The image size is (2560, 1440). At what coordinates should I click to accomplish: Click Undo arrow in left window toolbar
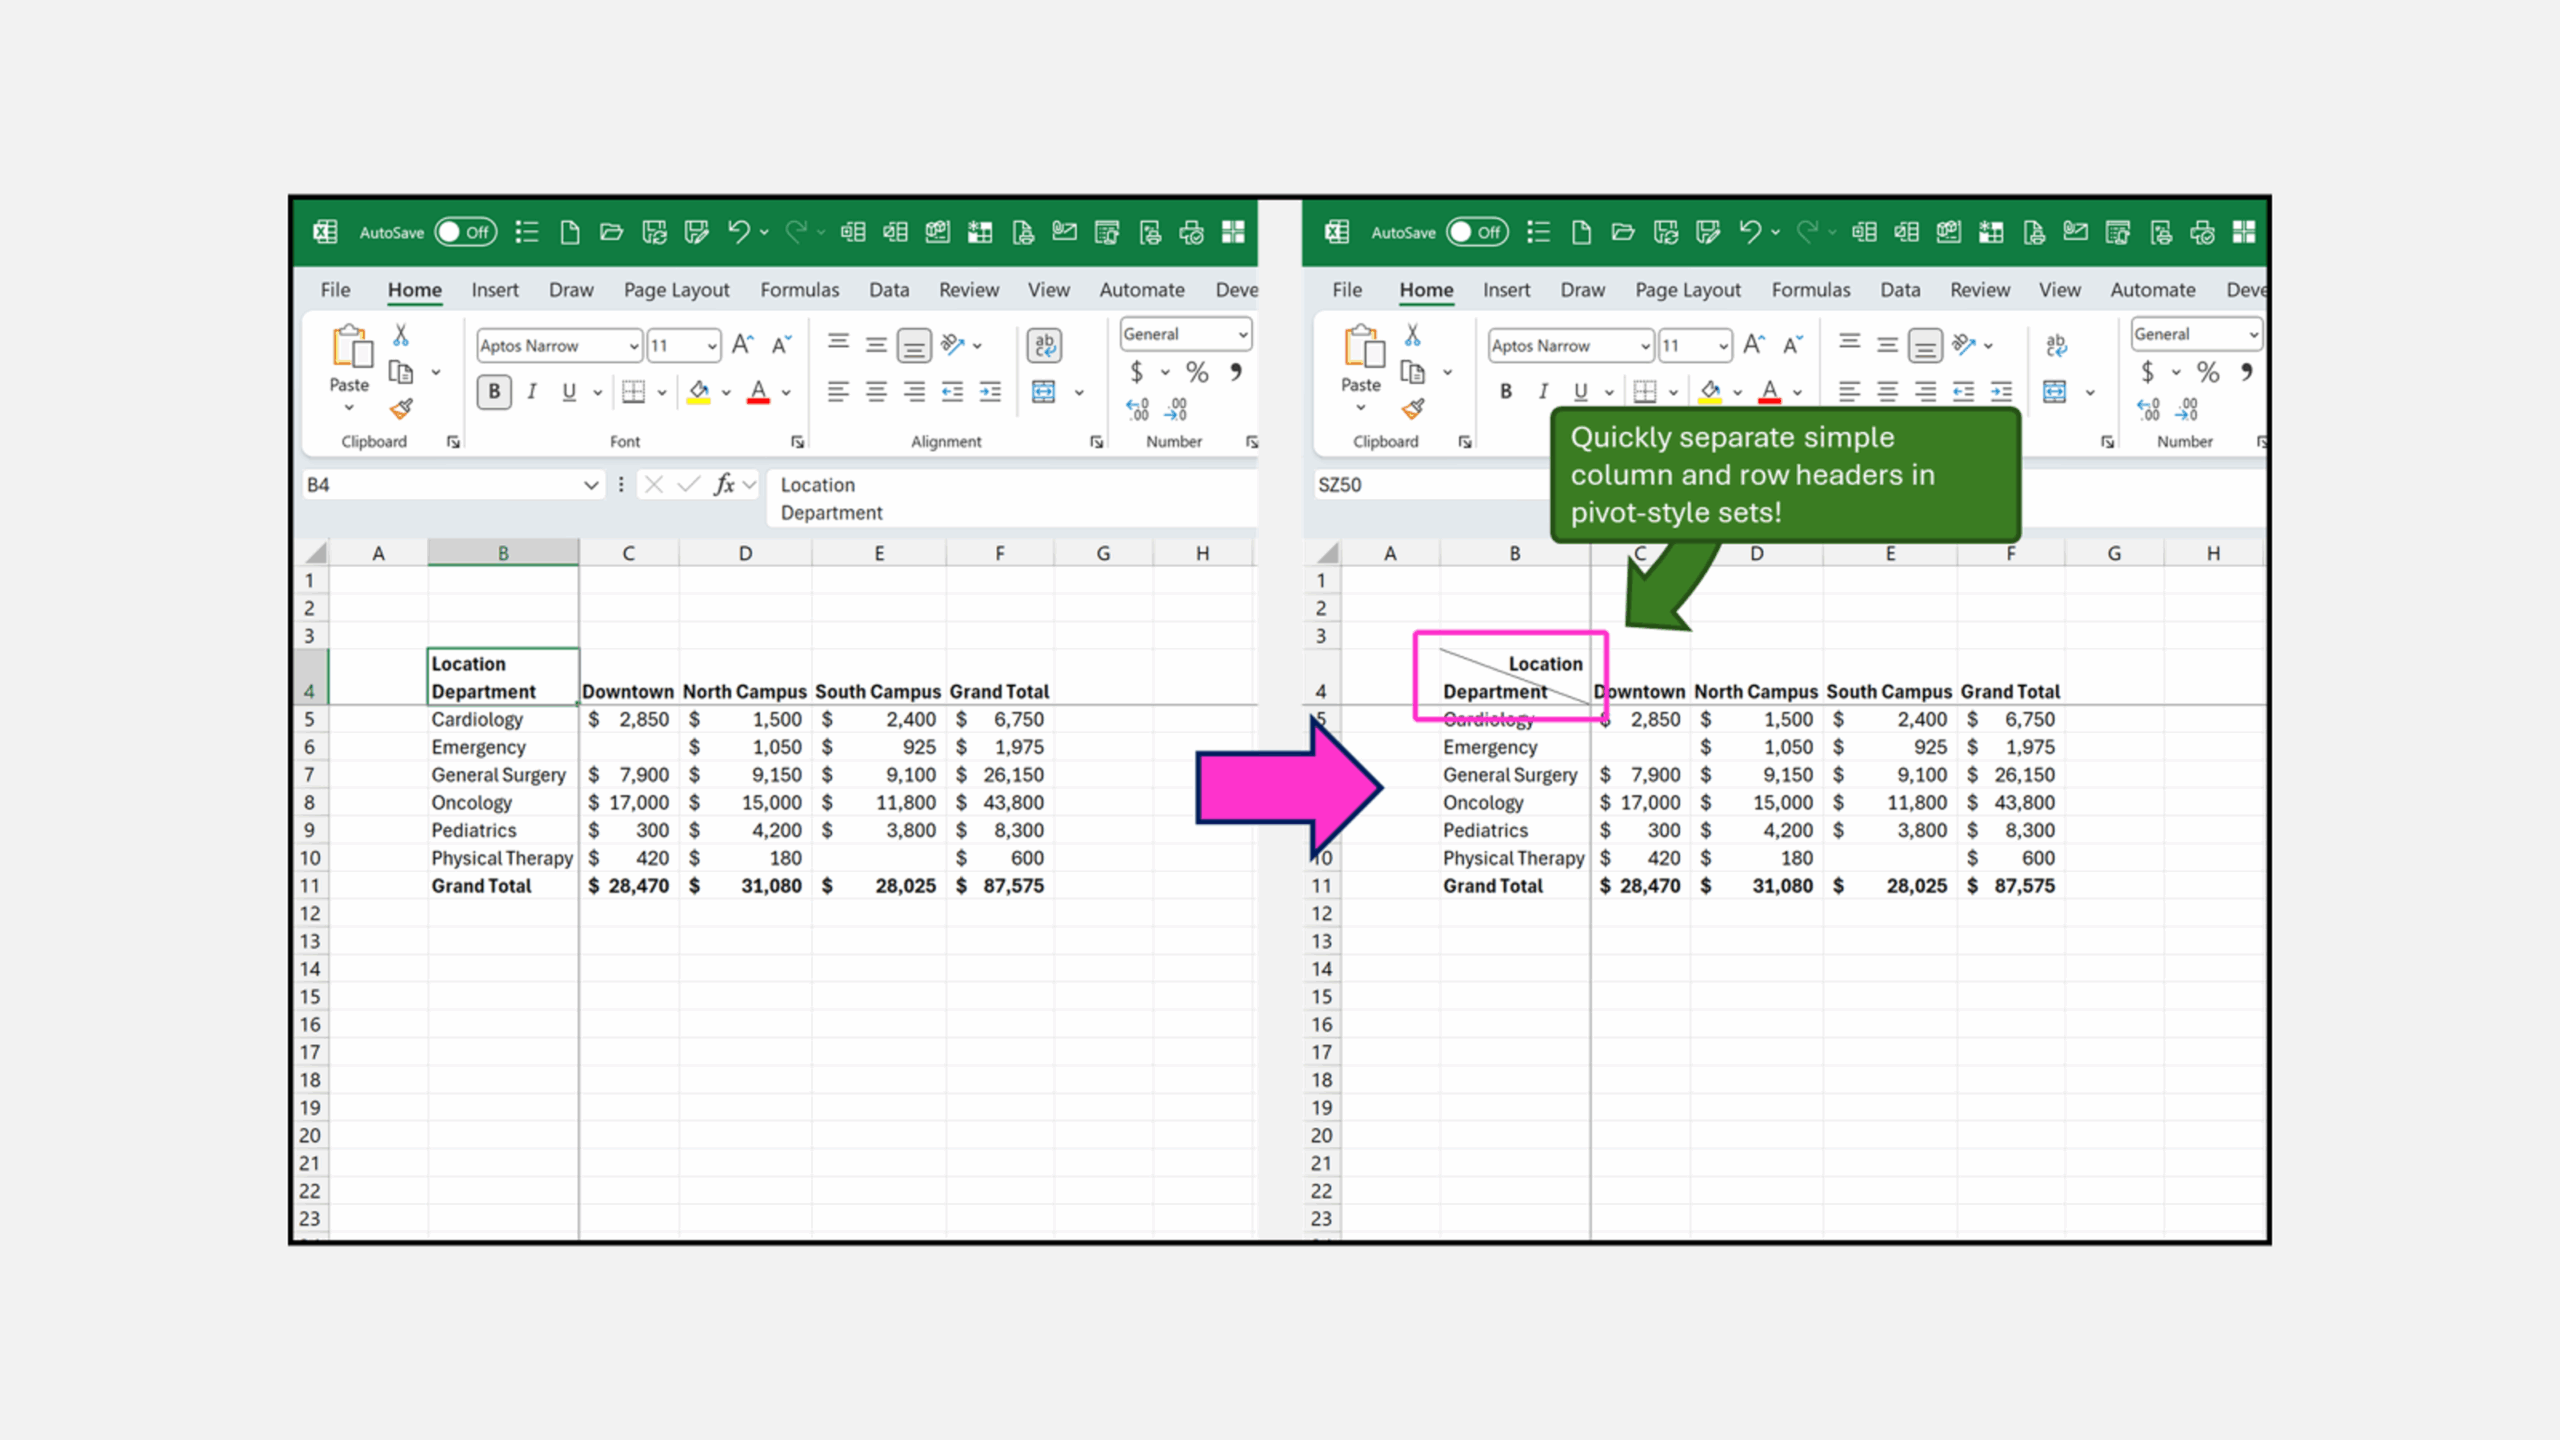tap(738, 232)
